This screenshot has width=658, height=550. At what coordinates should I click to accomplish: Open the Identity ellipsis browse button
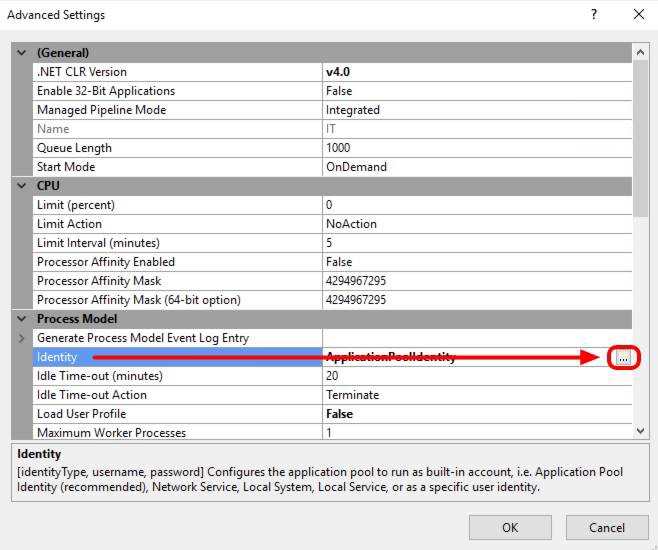point(624,357)
